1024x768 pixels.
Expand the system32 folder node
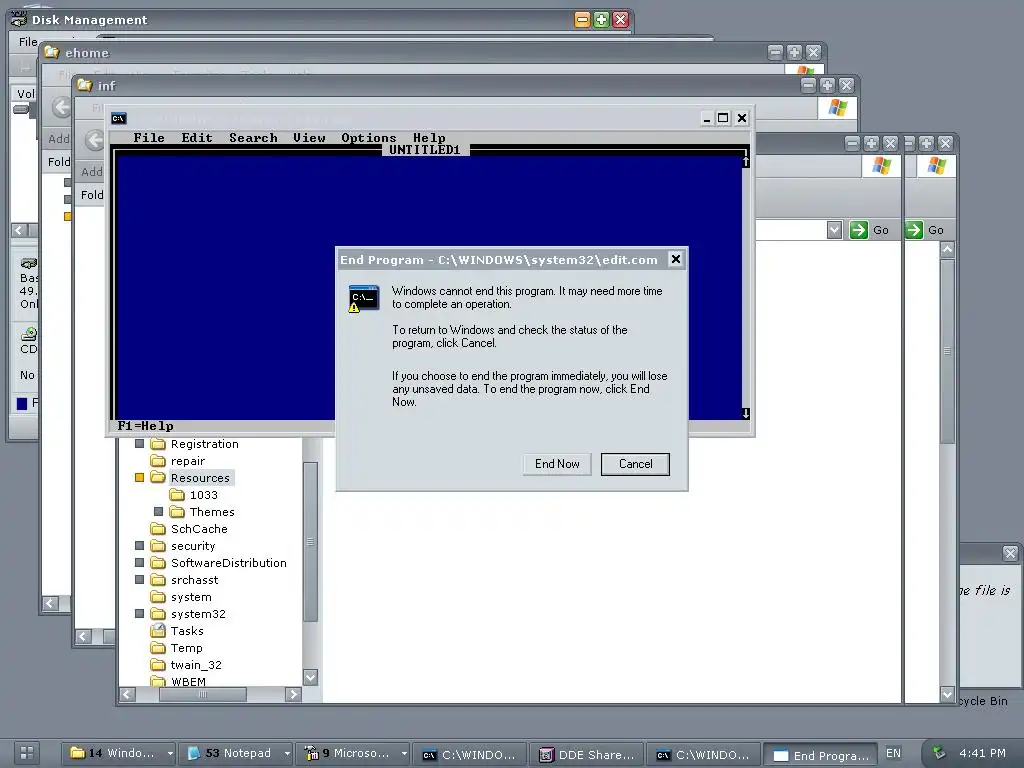click(x=139, y=614)
